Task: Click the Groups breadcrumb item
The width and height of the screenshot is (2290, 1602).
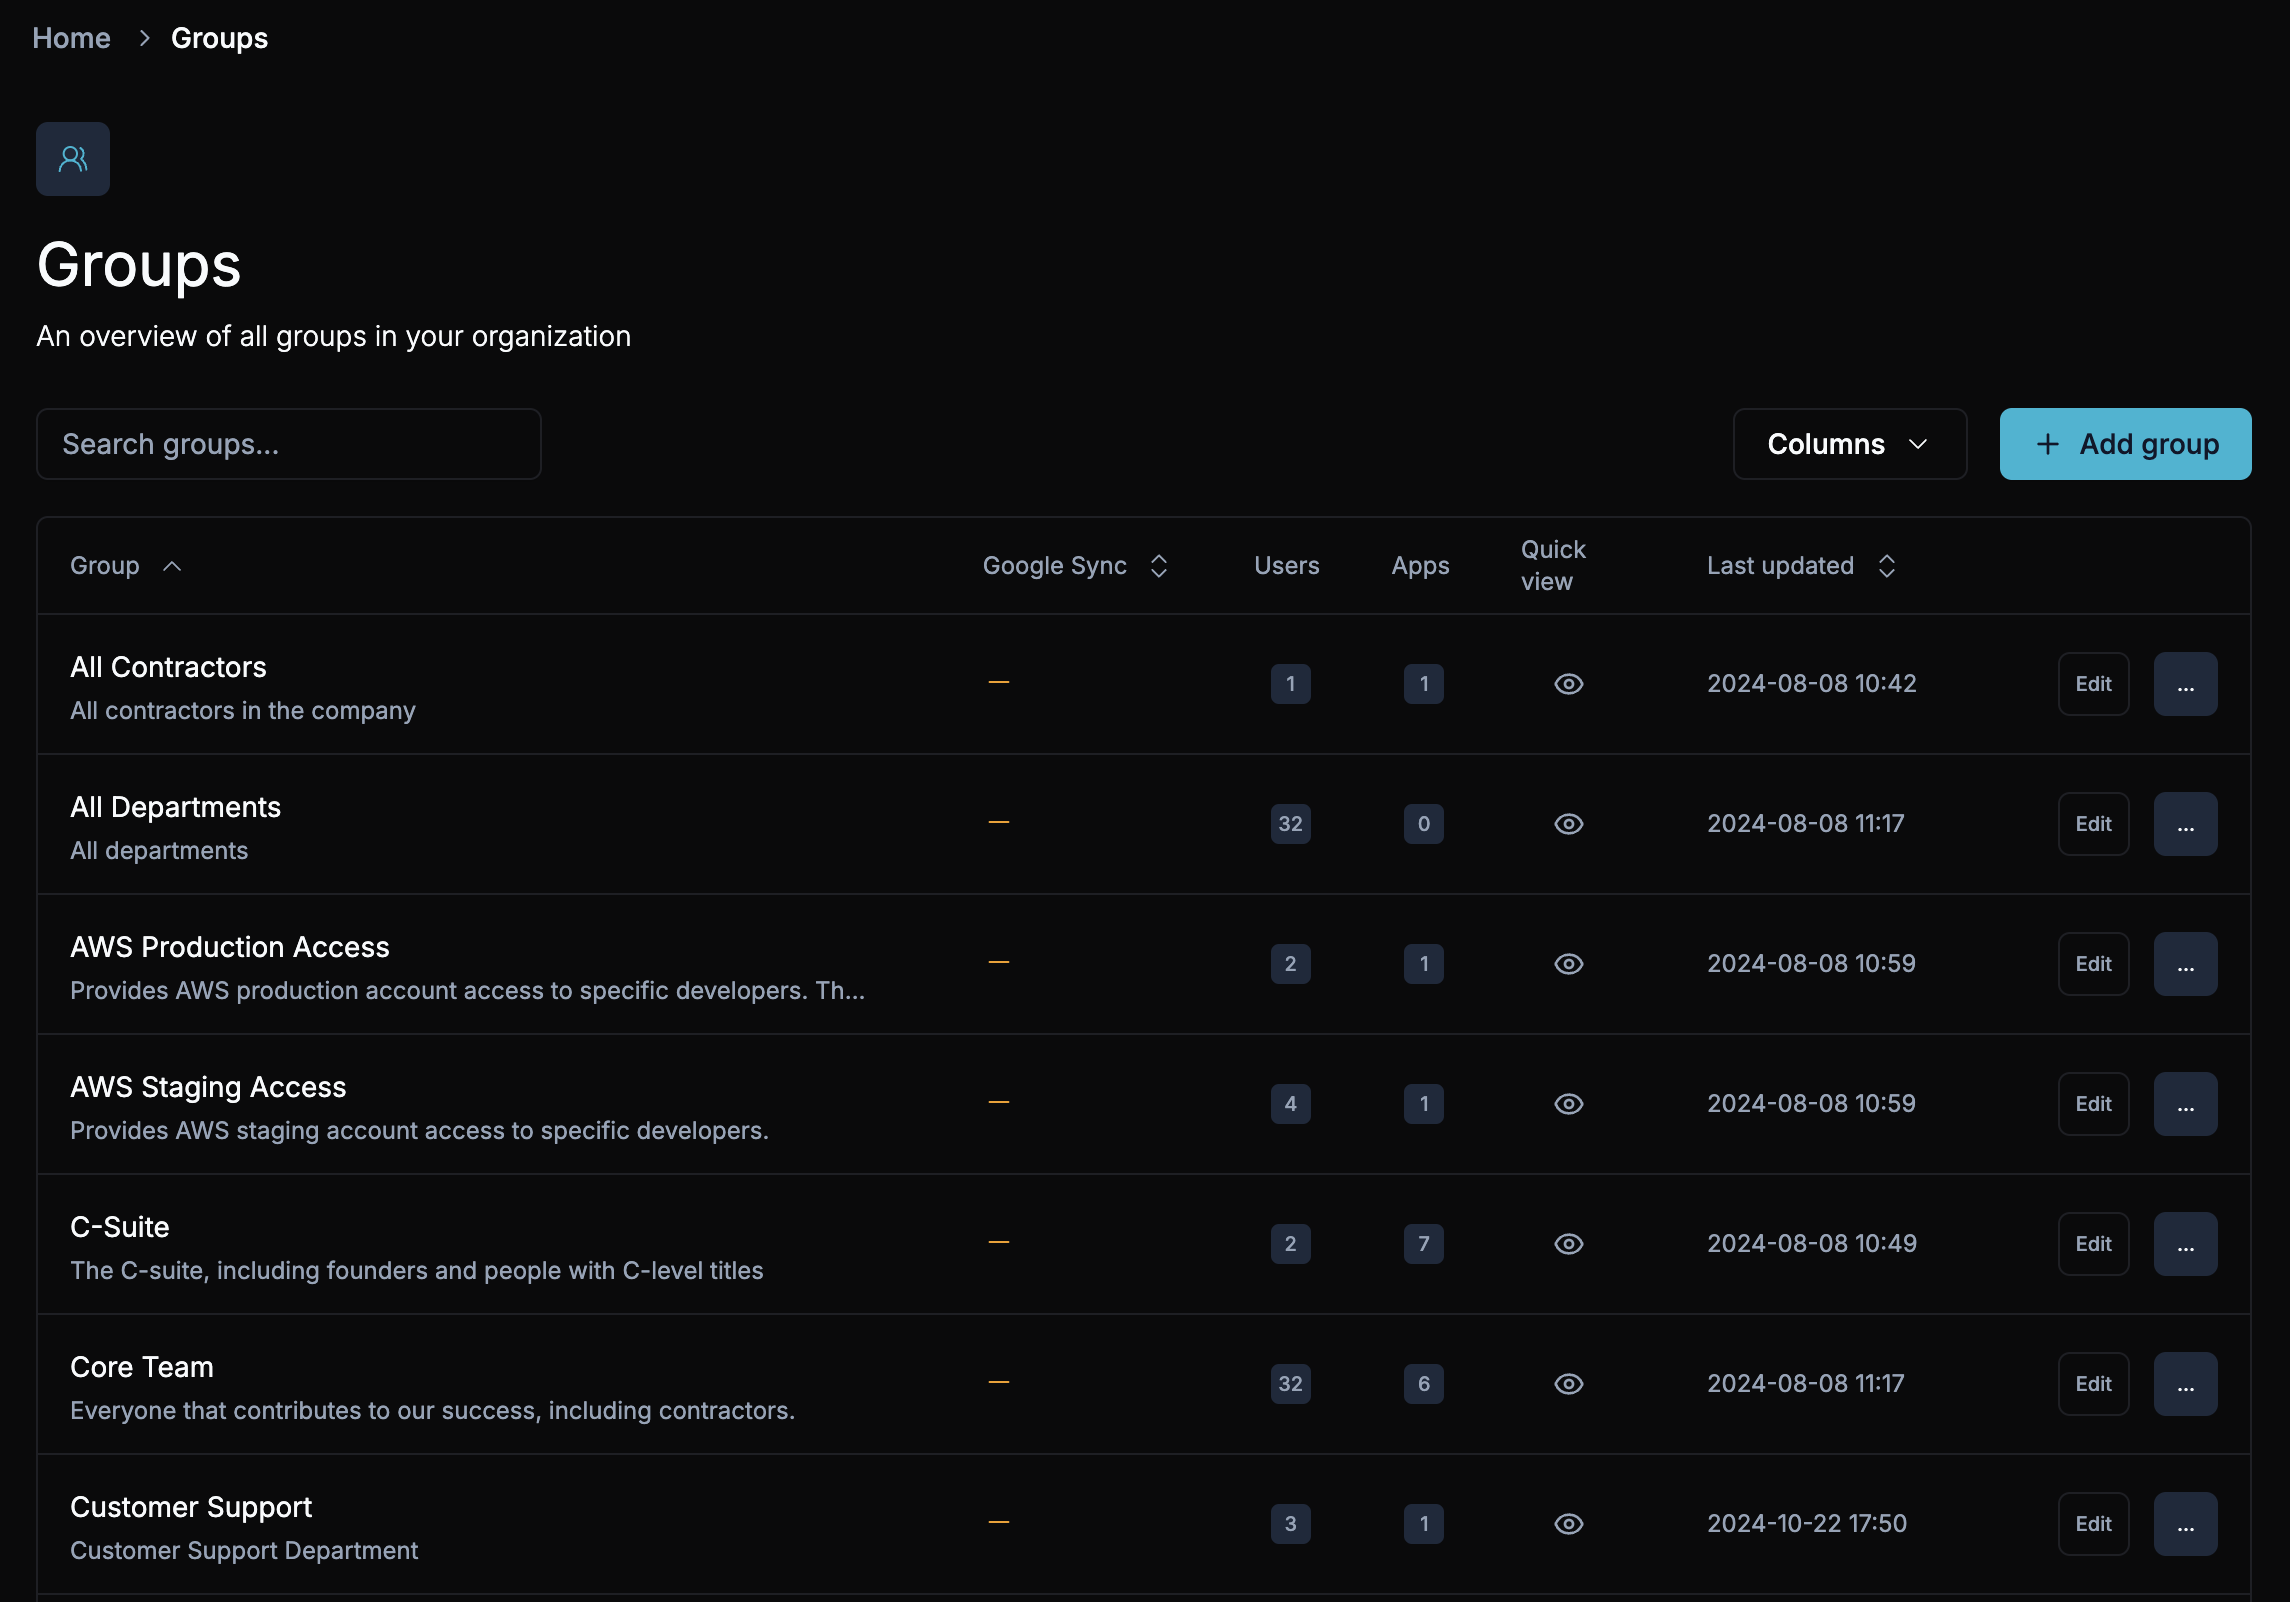Action: [x=219, y=38]
